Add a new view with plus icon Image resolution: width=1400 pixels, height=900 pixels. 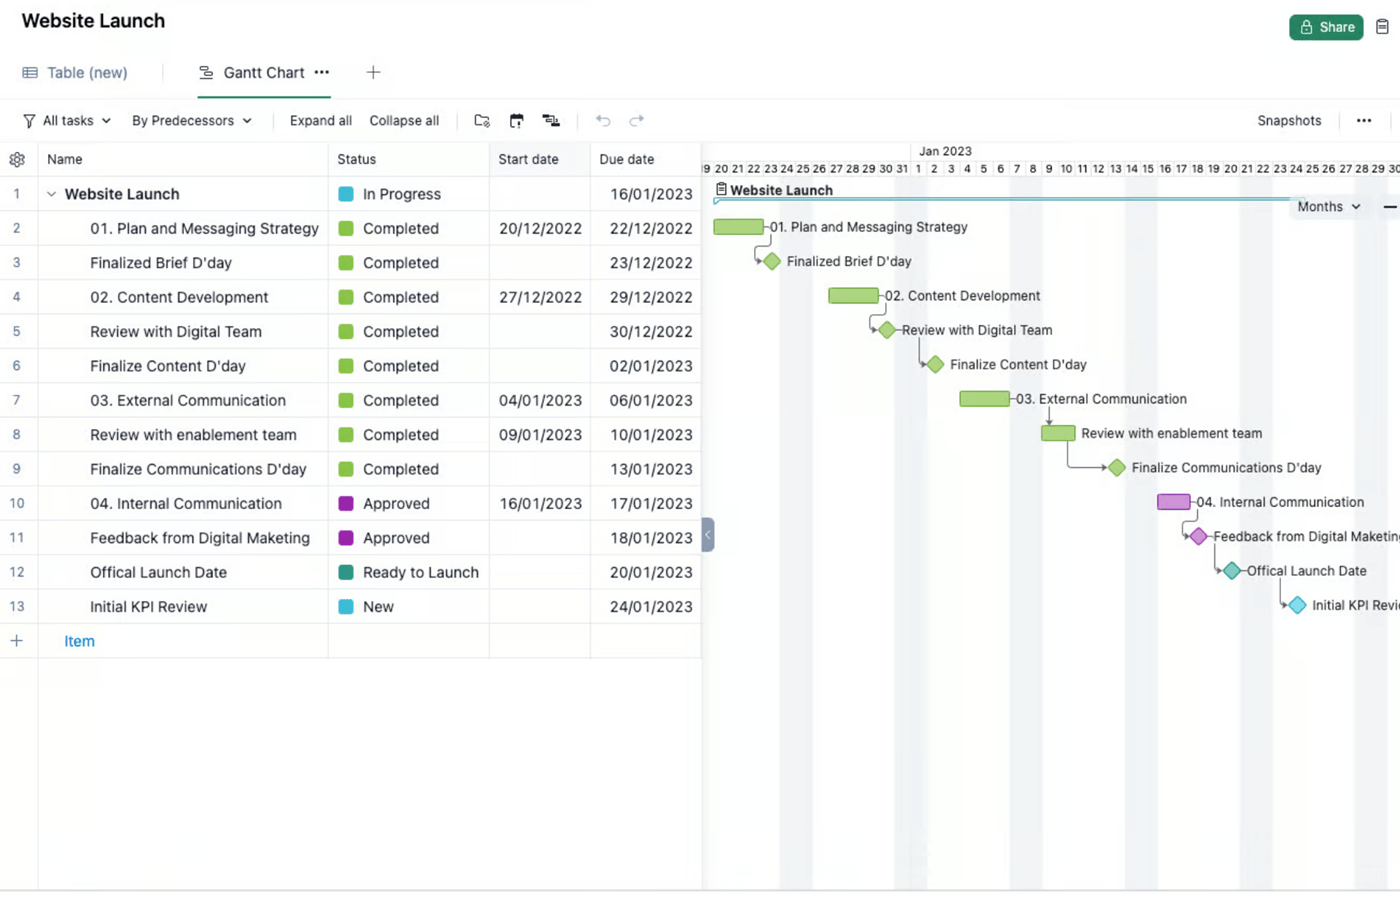(373, 73)
